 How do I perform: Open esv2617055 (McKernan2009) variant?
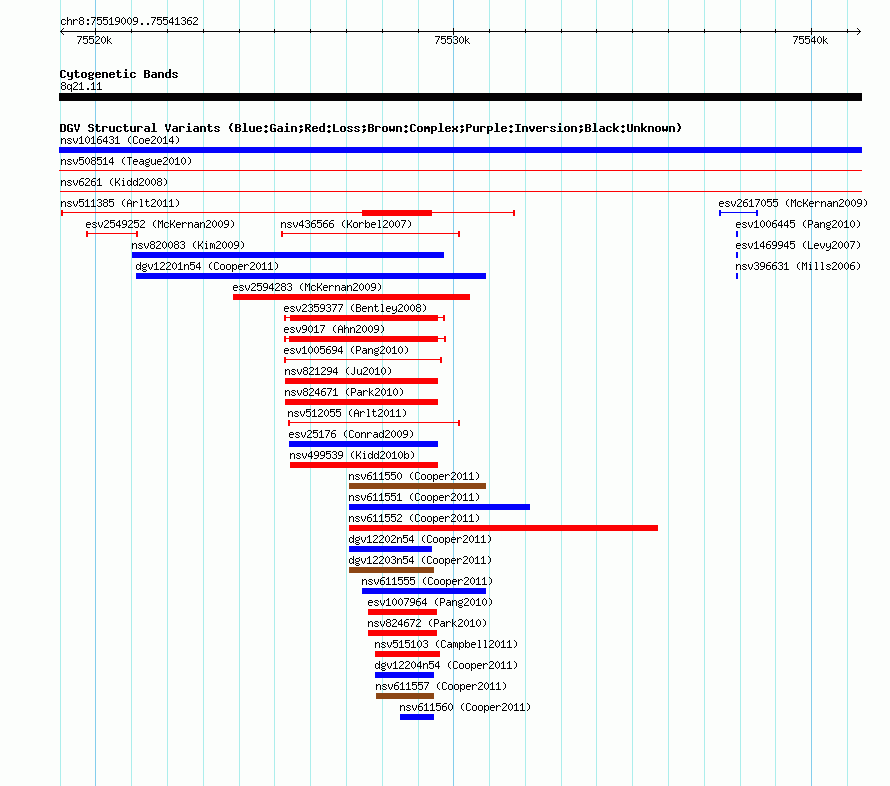[793, 203]
